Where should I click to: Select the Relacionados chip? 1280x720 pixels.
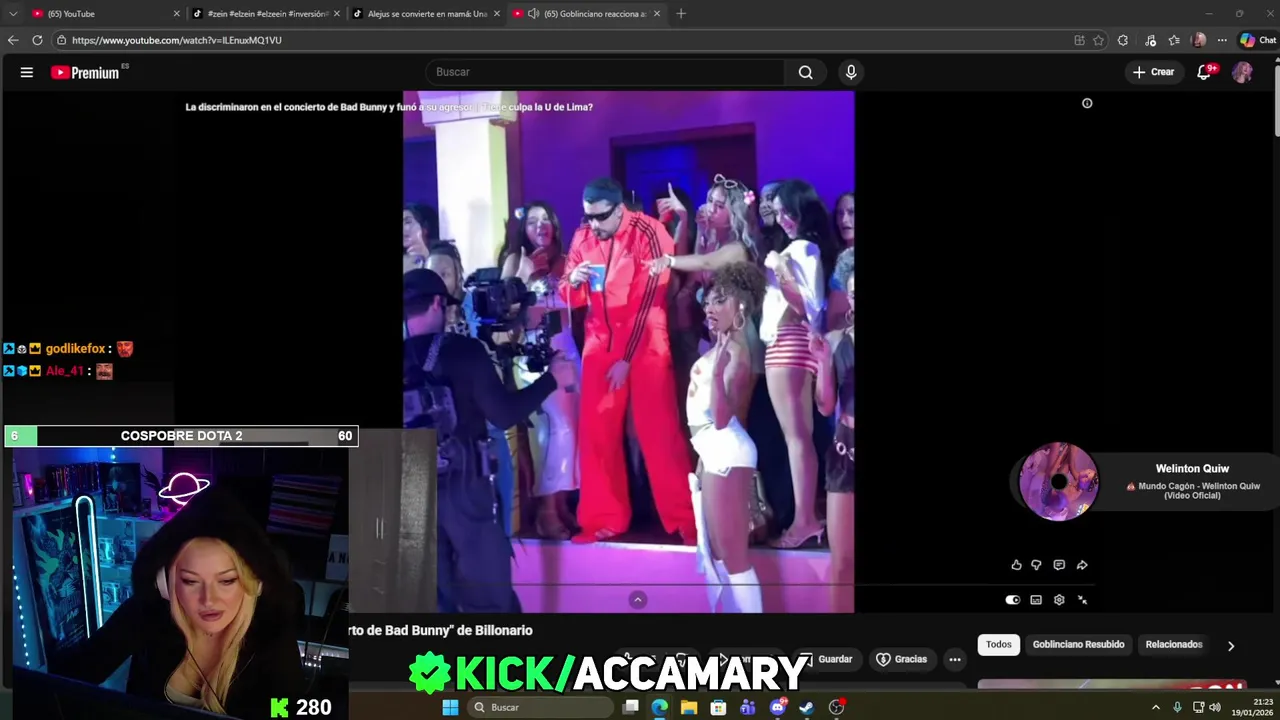click(1174, 645)
